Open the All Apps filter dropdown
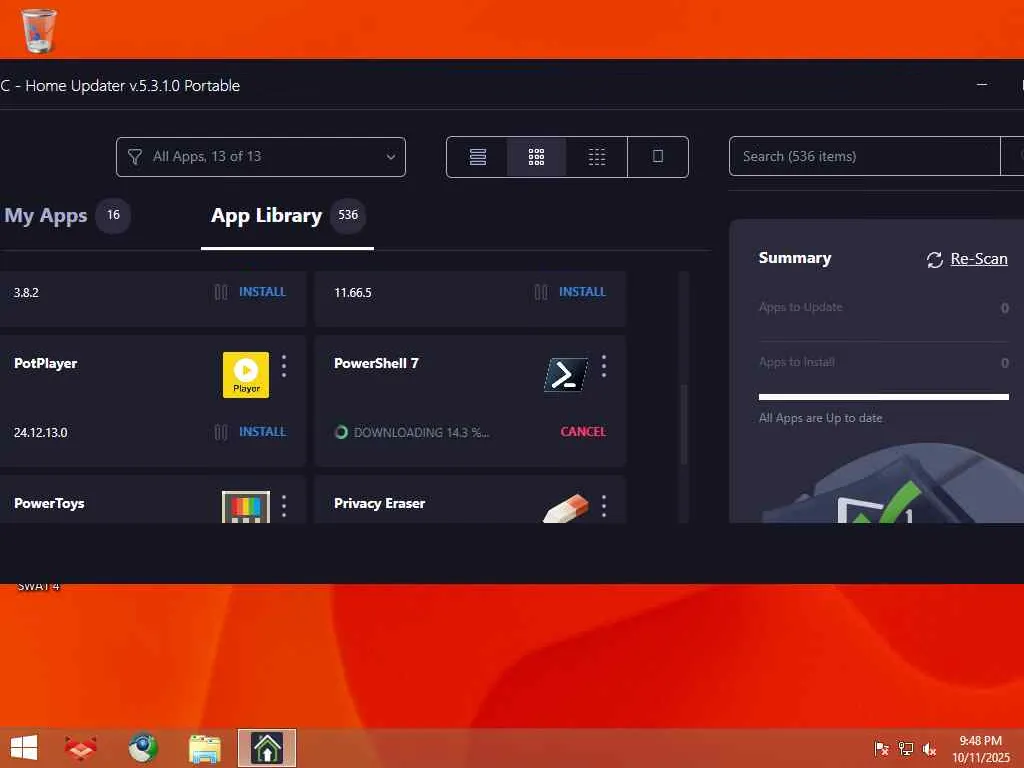The height and width of the screenshot is (768, 1024). point(261,157)
